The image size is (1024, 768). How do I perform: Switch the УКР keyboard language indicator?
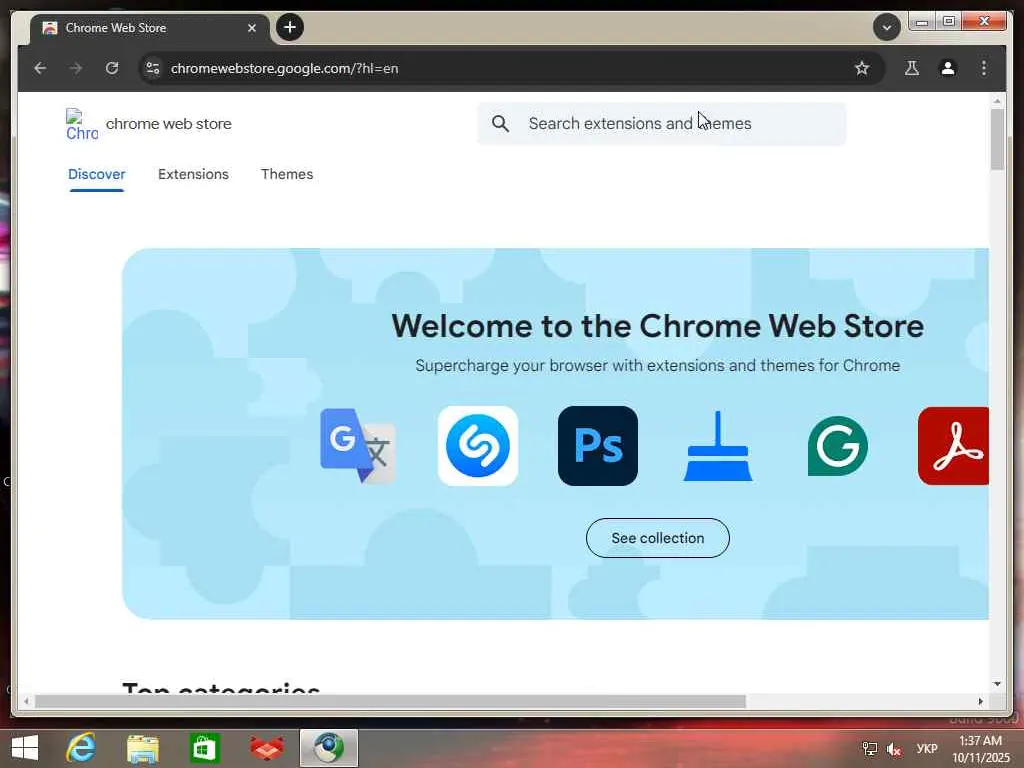tap(927, 749)
